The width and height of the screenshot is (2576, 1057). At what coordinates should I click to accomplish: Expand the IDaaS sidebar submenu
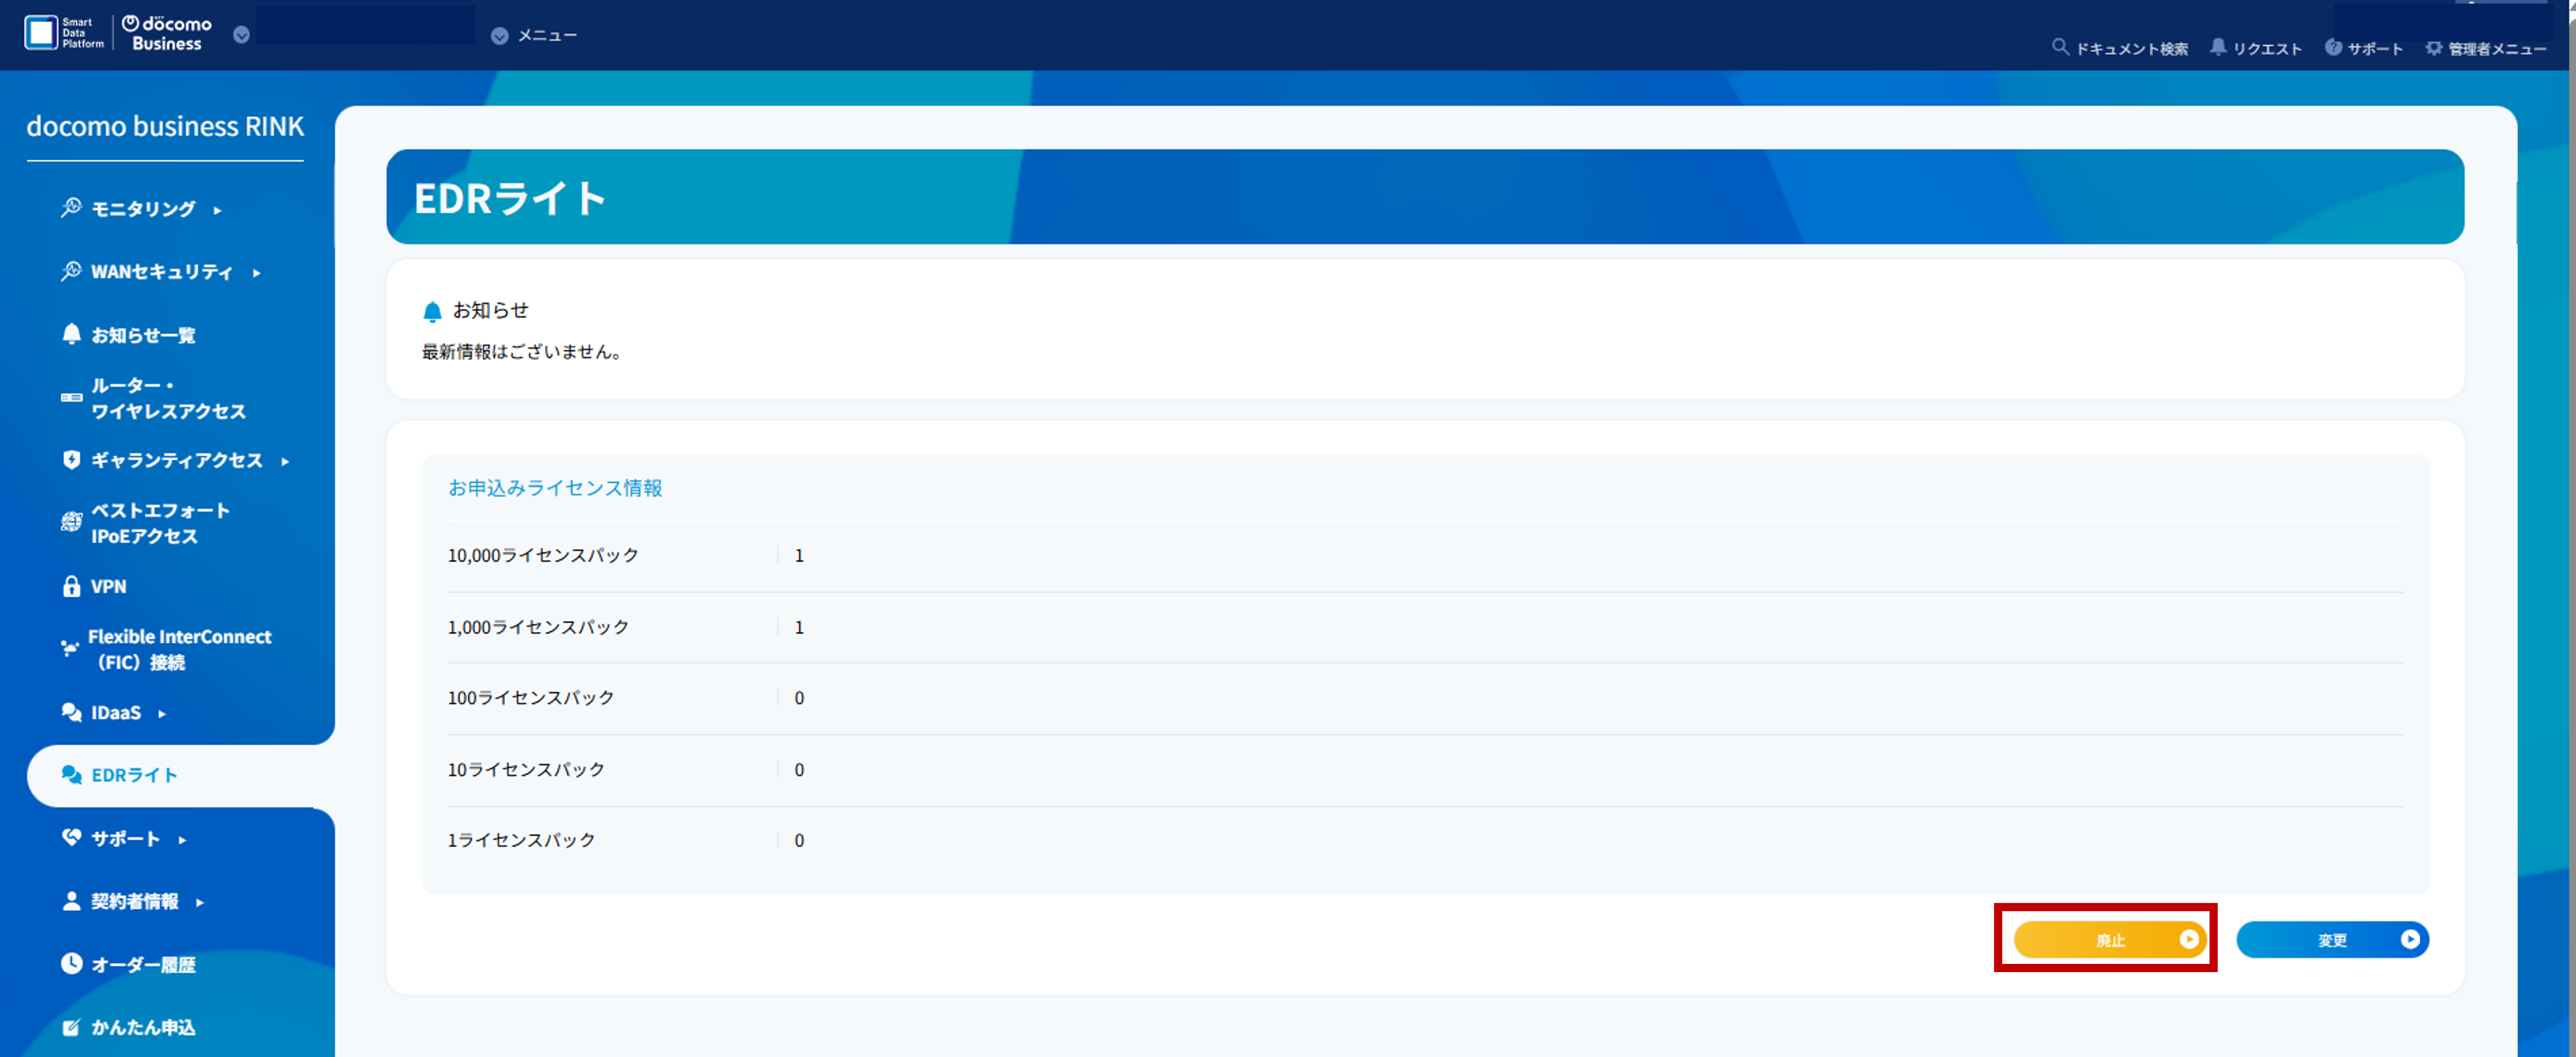[116, 713]
